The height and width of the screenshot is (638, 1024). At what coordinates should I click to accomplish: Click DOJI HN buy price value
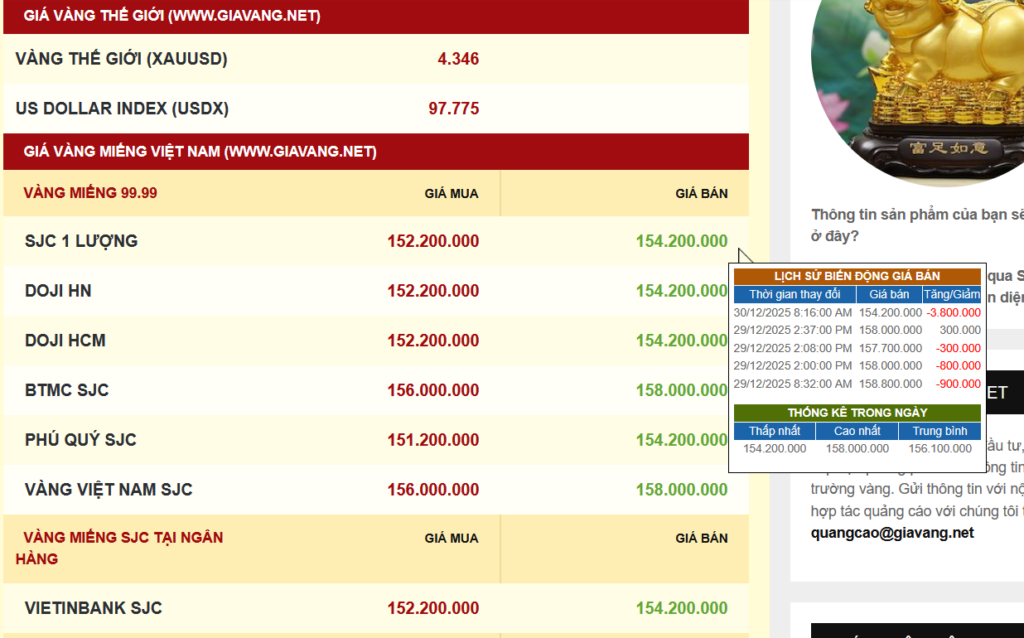click(x=432, y=291)
